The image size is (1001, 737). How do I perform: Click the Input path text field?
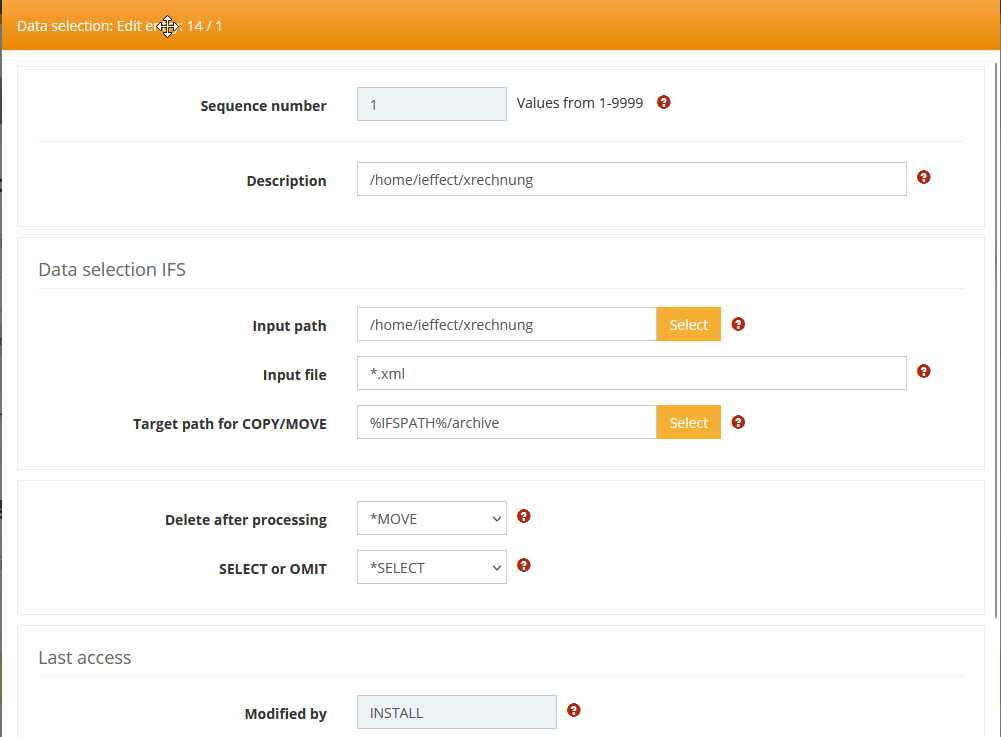pos(506,325)
